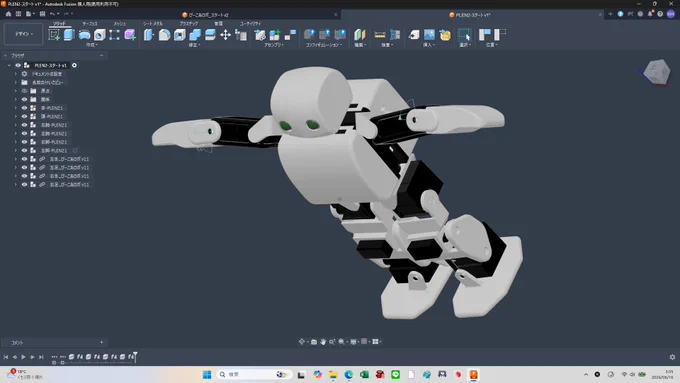Open the デザイン workspace dropdown

pos(23,34)
